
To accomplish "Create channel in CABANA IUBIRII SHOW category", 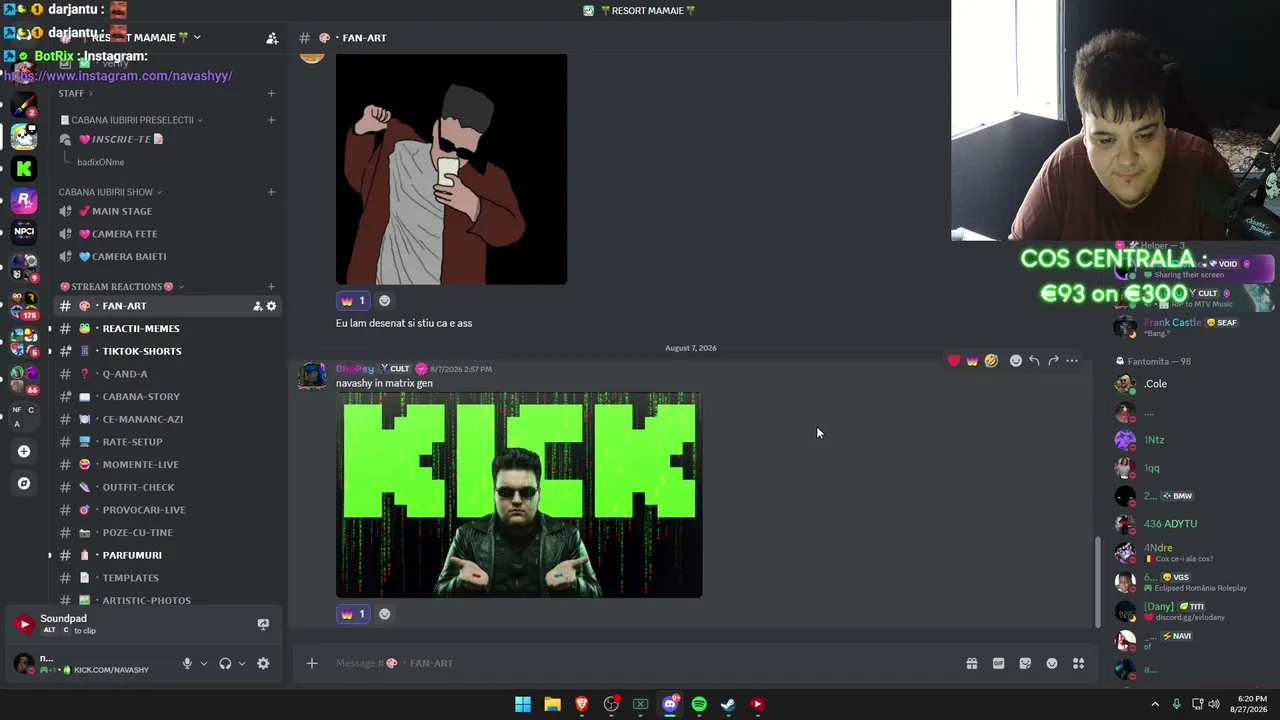I will tap(271, 192).
